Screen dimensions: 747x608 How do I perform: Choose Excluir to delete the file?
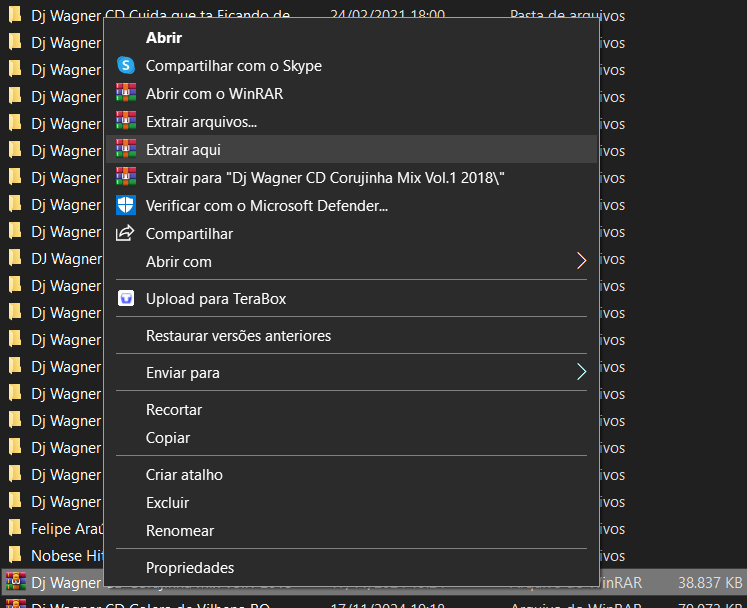tap(167, 503)
